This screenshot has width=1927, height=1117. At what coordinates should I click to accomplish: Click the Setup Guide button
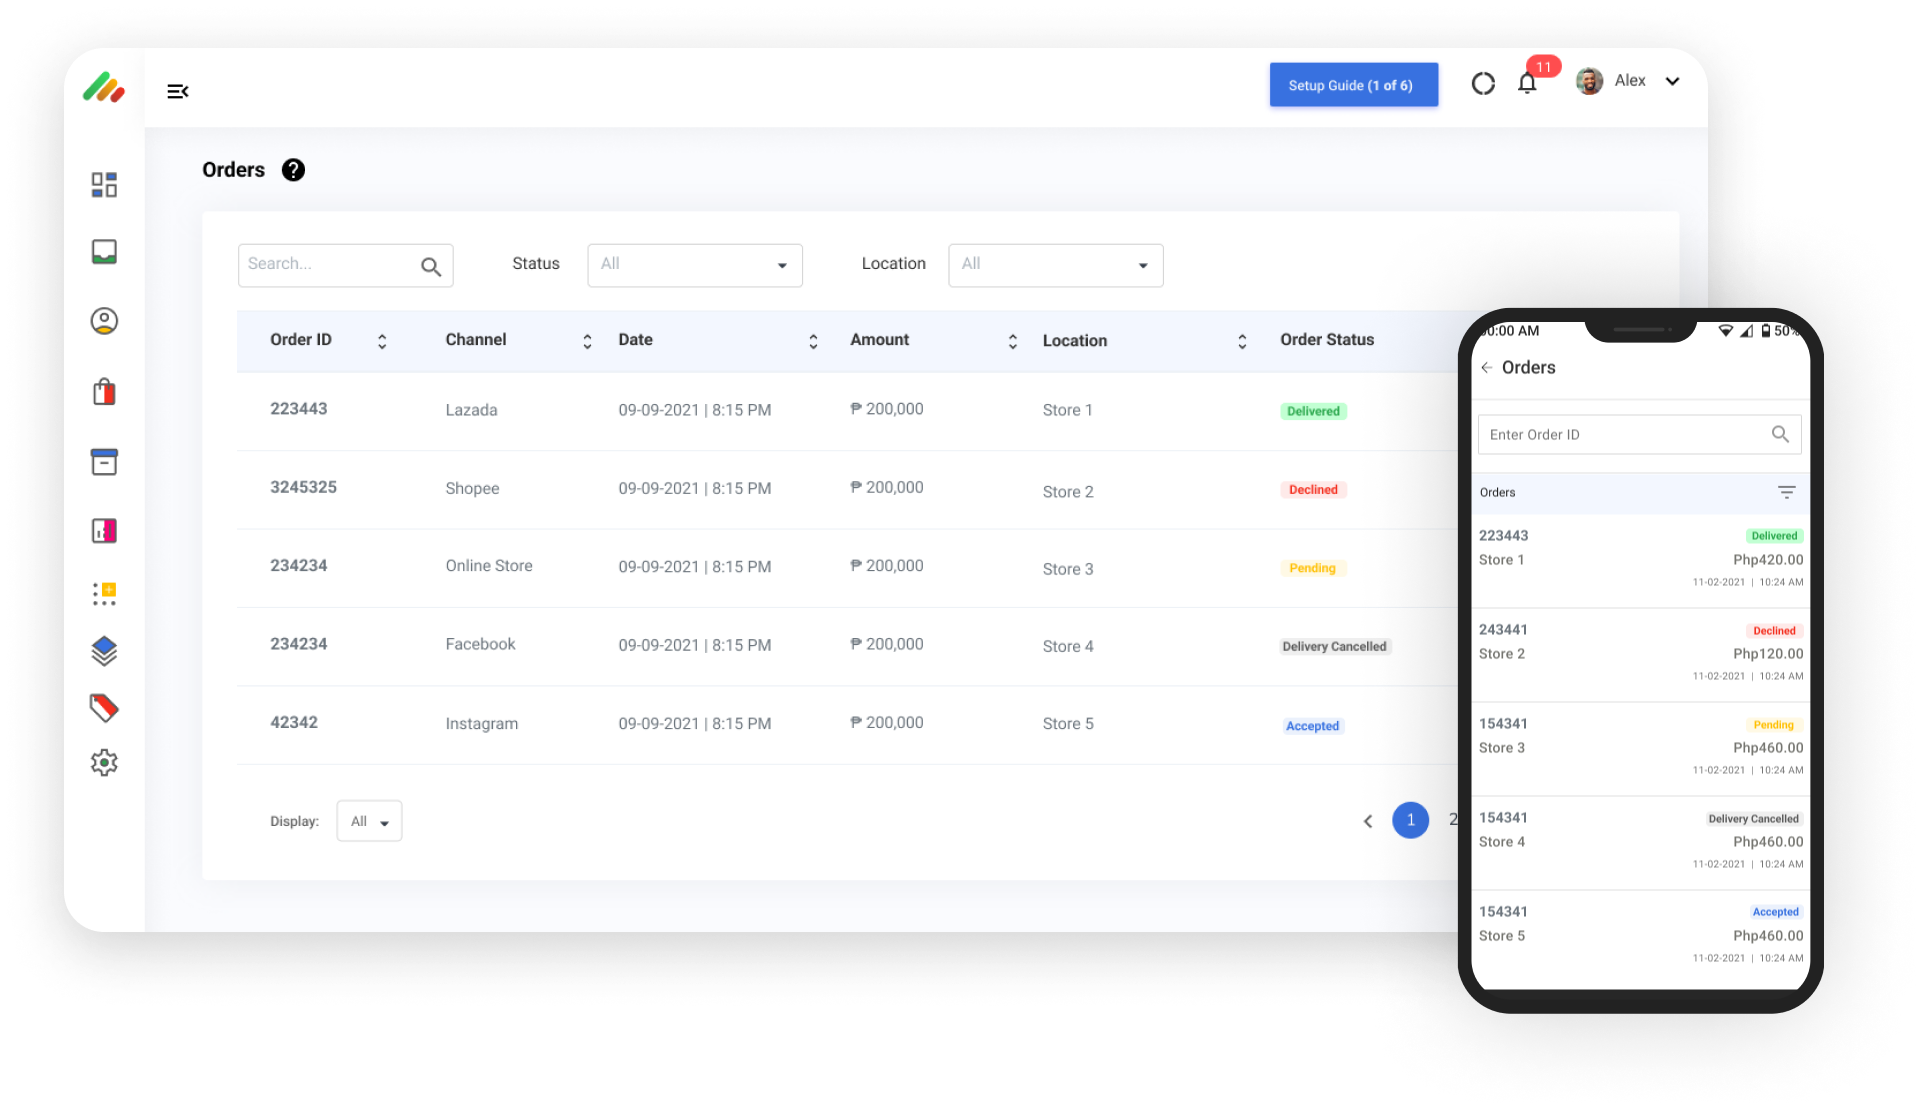click(1352, 85)
